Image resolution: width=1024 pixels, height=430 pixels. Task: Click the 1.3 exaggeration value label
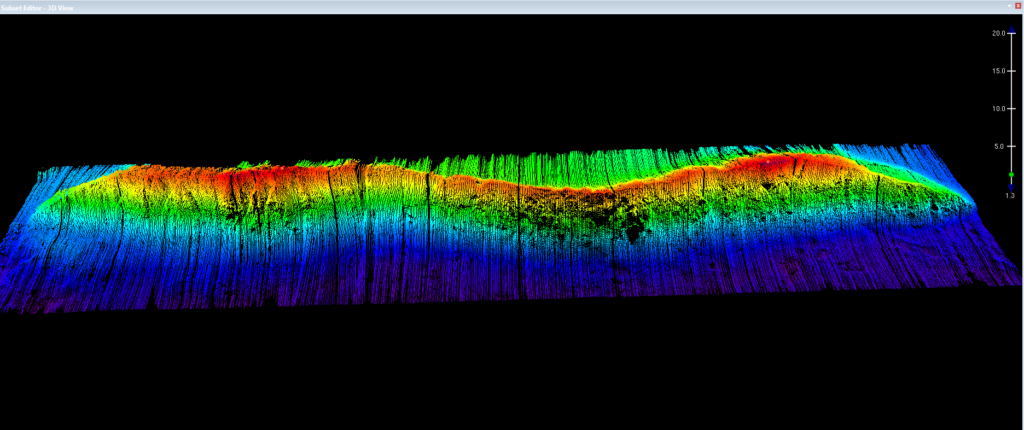pos(1010,196)
